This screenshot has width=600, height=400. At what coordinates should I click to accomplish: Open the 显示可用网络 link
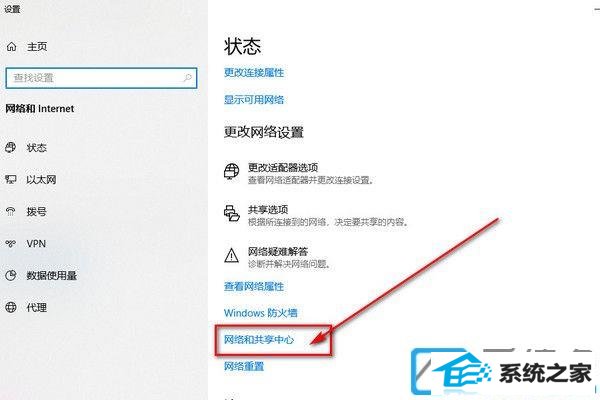coord(254,100)
